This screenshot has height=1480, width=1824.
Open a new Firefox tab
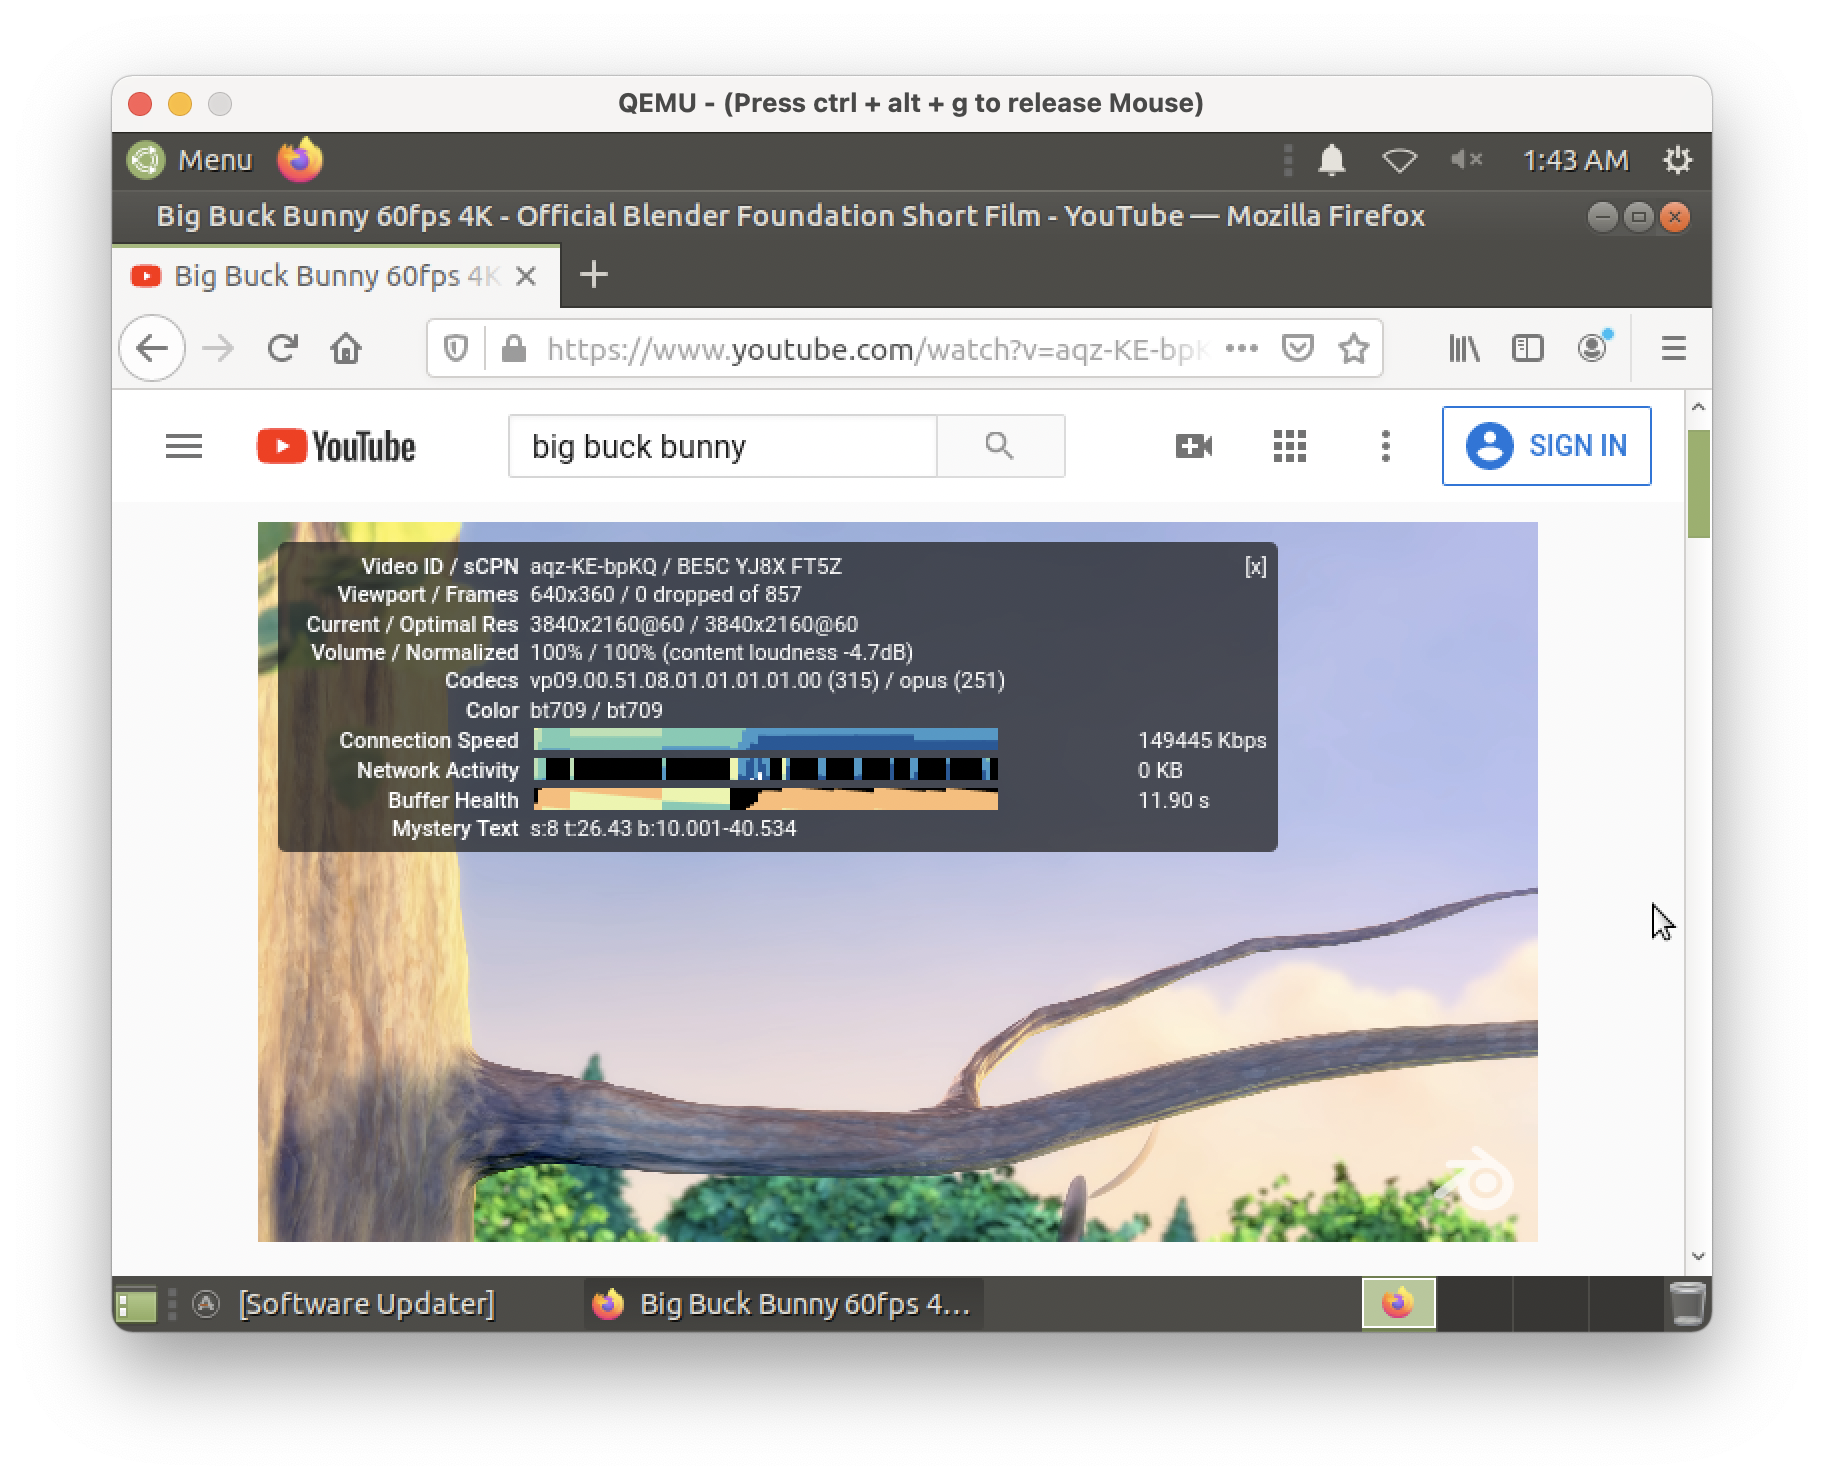tap(594, 275)
